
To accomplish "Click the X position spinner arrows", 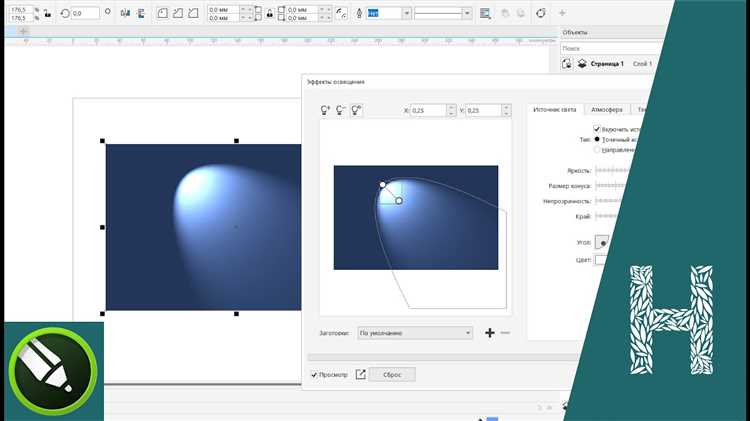I will [451, 111].
